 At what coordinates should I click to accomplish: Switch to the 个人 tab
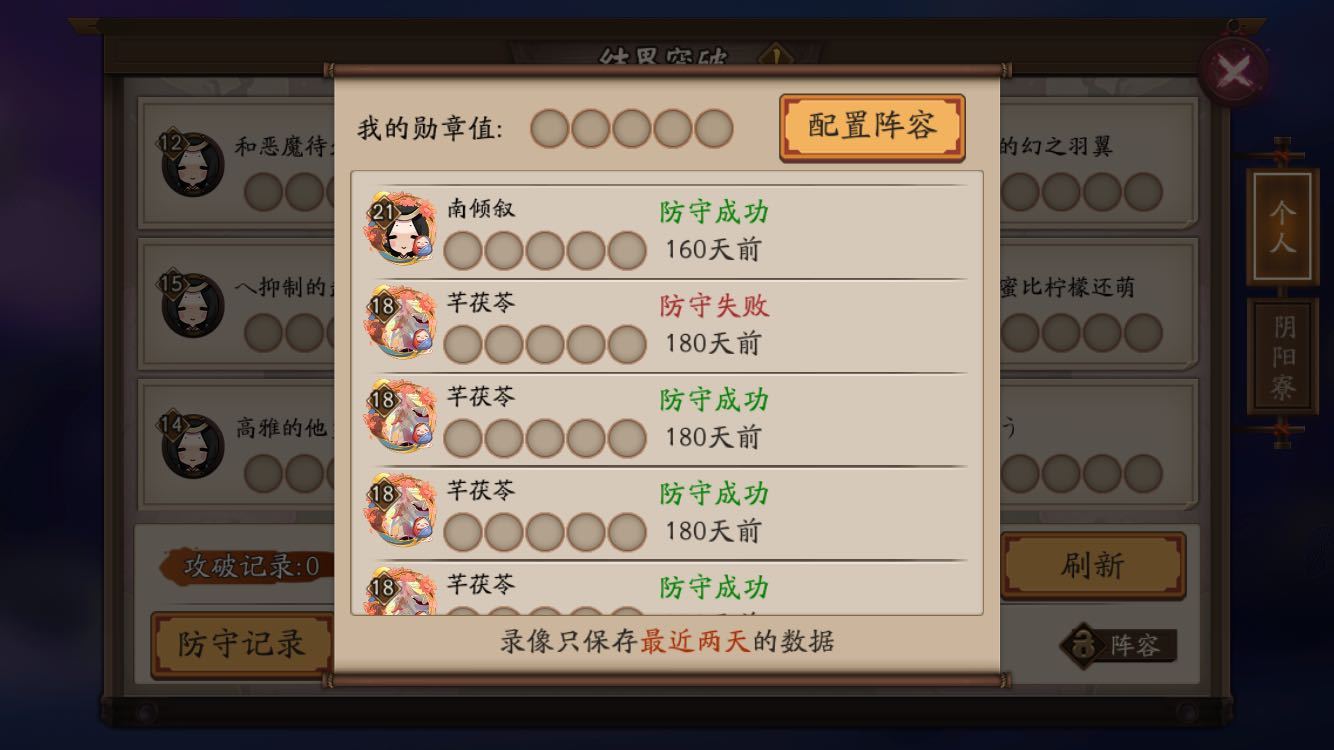(x=1282, y=228)
